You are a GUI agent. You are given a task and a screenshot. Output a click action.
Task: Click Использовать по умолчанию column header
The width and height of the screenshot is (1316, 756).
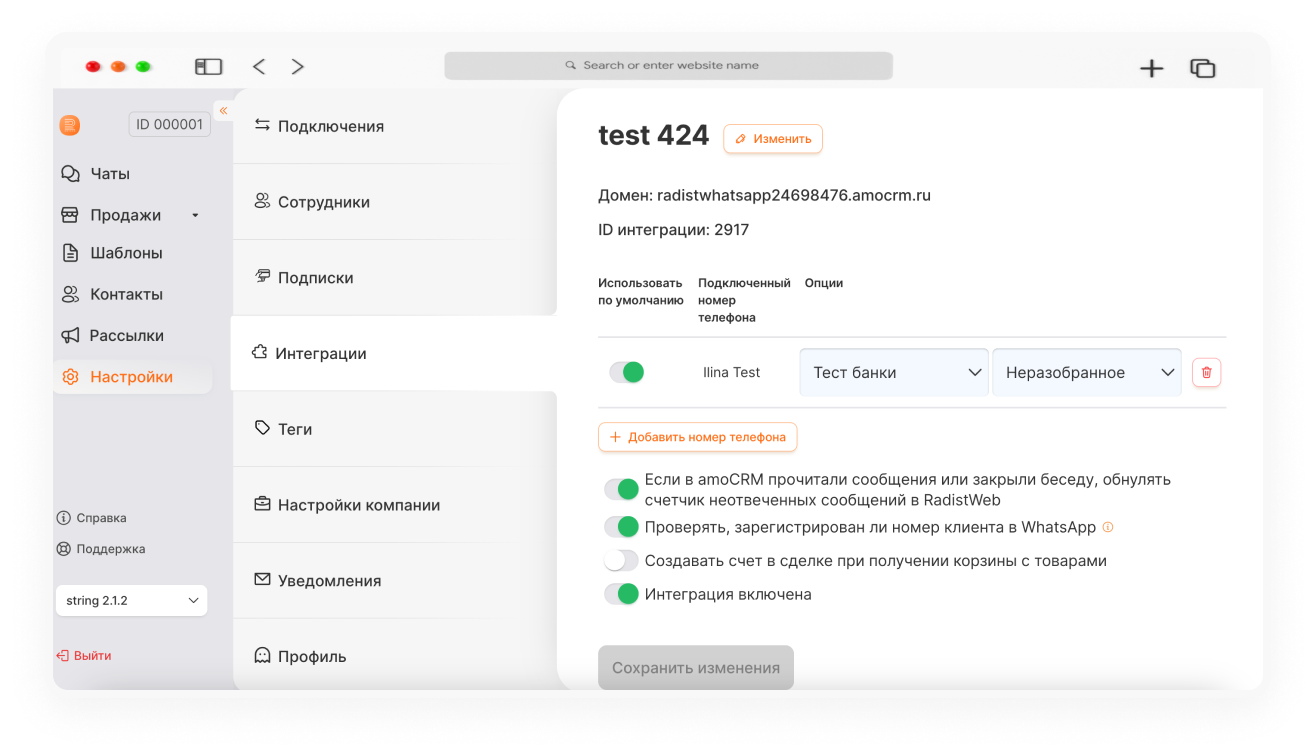tap(641, 291)
